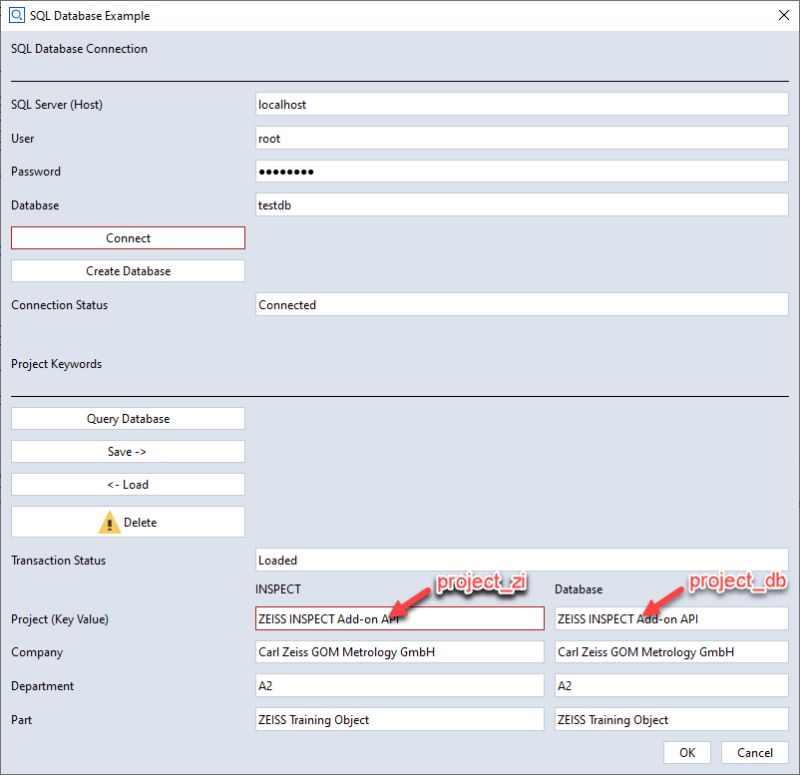Viewport: 800px width, 775px height.
Task: Select the Database field containing testdb
Action: coord(521,205)
